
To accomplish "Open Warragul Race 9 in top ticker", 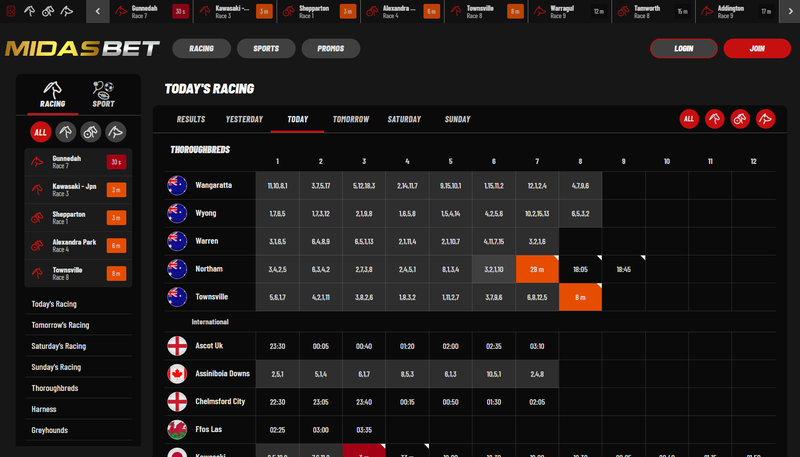I will pyautogui.click(x=570, y=11).
